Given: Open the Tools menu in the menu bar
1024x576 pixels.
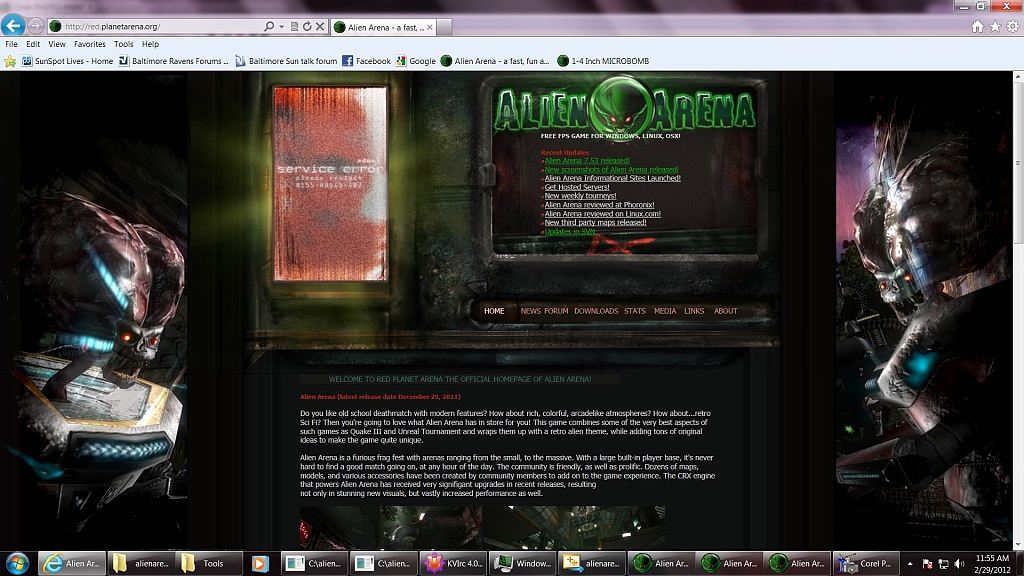Looking at the screenshot, I should pos(123,44).
